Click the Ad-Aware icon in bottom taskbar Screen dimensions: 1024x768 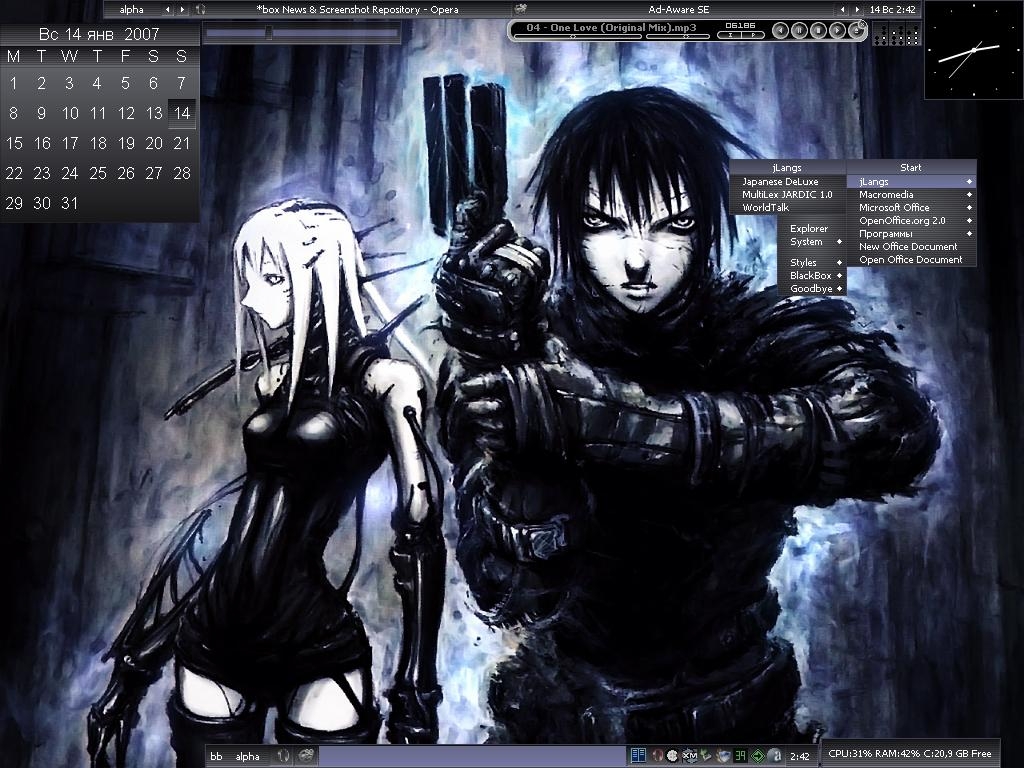(306, 756)
